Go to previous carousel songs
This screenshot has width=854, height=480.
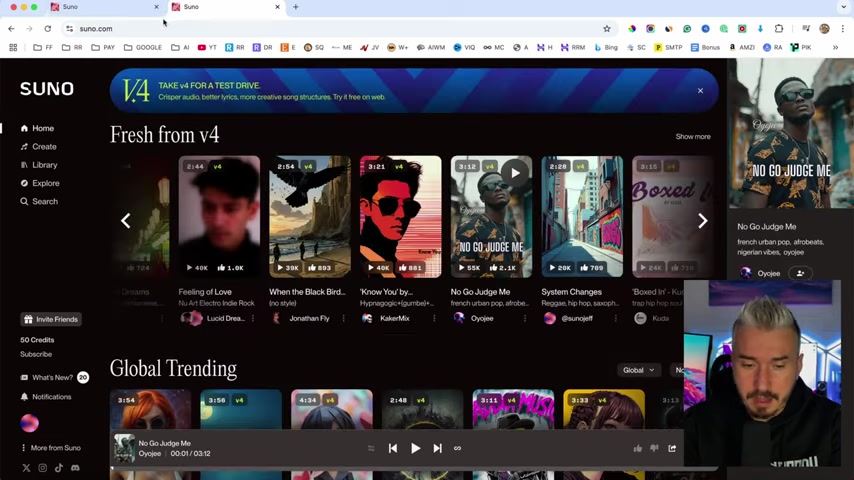coord(126,221)
